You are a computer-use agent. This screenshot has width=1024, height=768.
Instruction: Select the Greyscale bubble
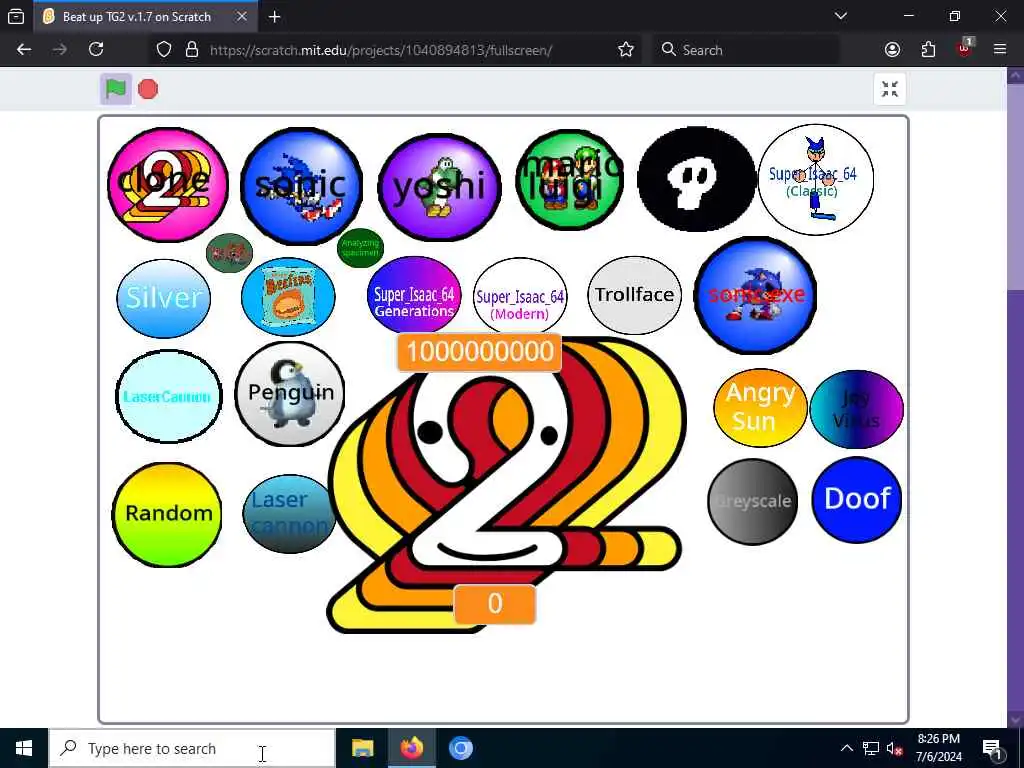(x=752, y=502)
